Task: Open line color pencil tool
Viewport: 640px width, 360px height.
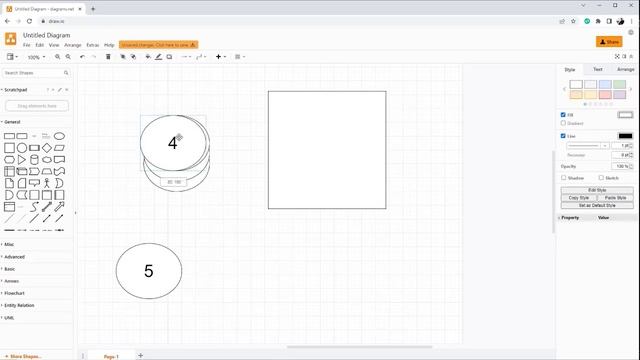Action: 158,57
